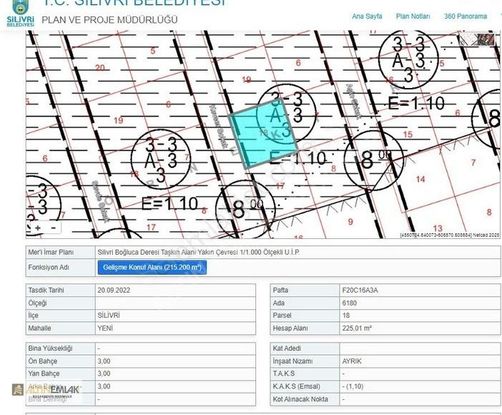Click the E=1.10 label beside the cyan parcel
Viewport: 502px width, 415px height.
click(297, 158)
